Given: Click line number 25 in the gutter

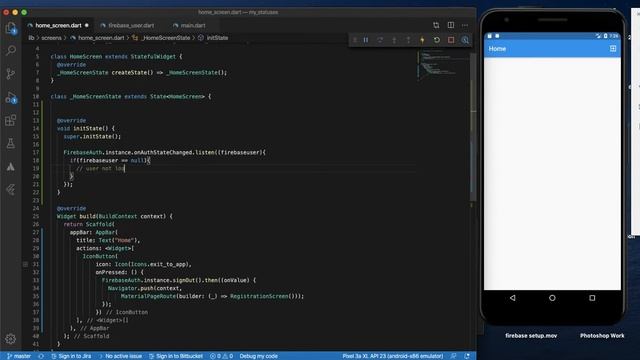Looking at the screenshot, I should 36,216.
